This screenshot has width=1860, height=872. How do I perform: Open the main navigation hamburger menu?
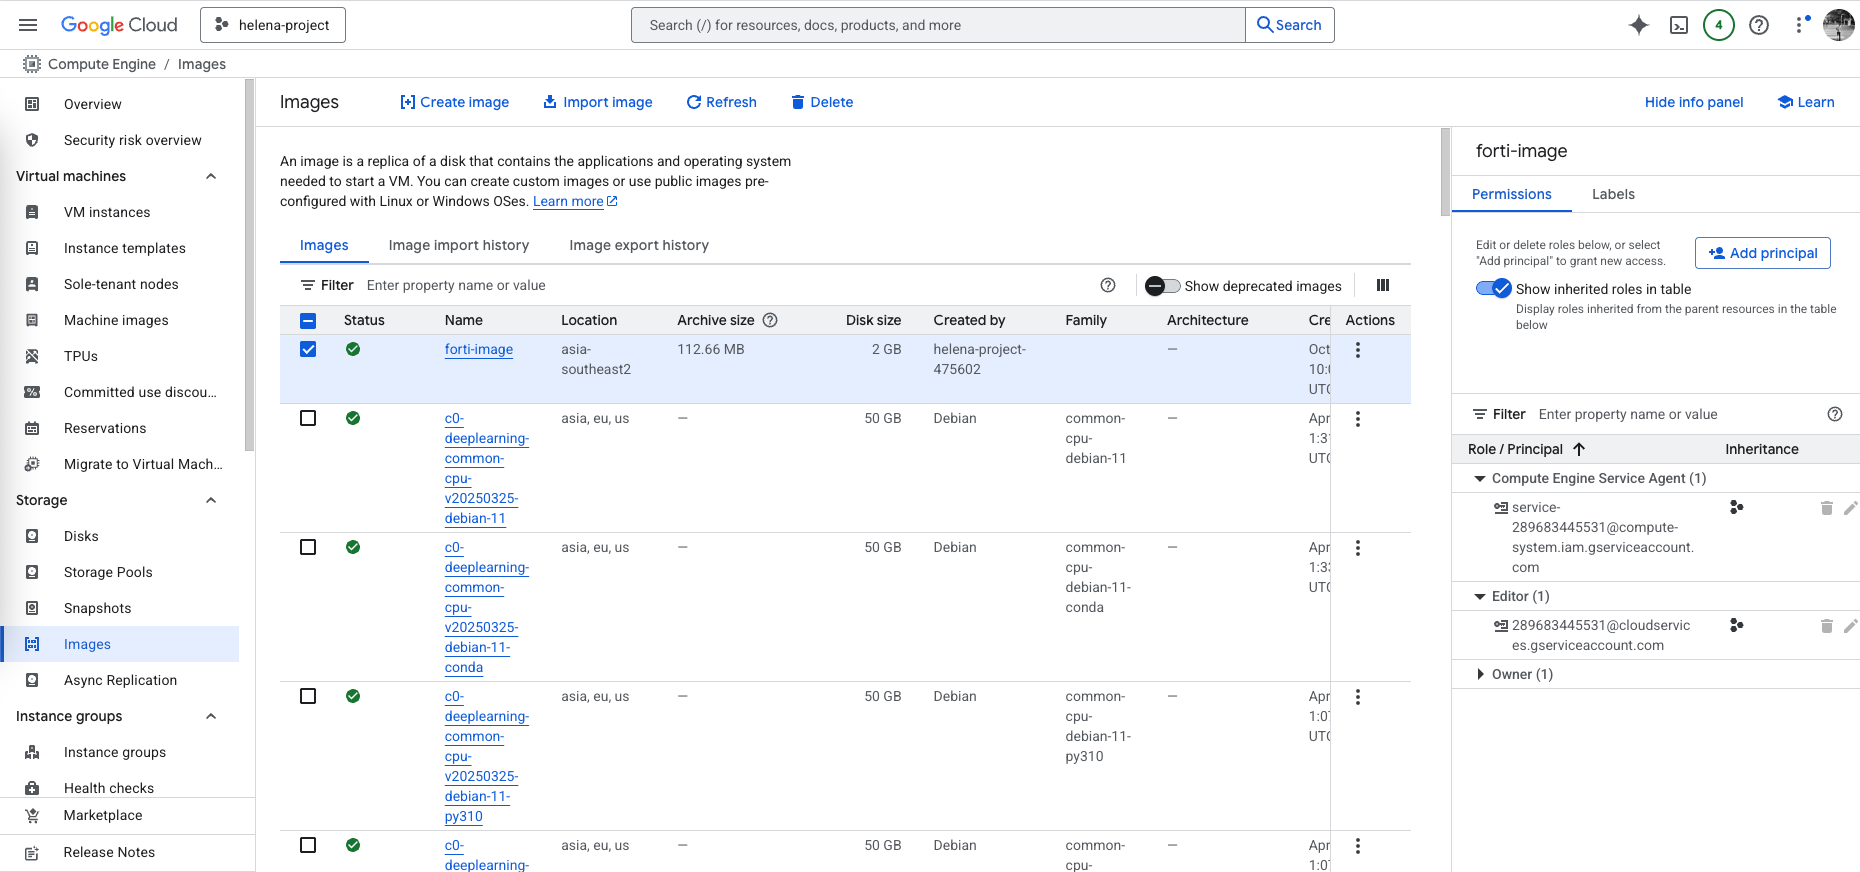click(x=28, y=25)
